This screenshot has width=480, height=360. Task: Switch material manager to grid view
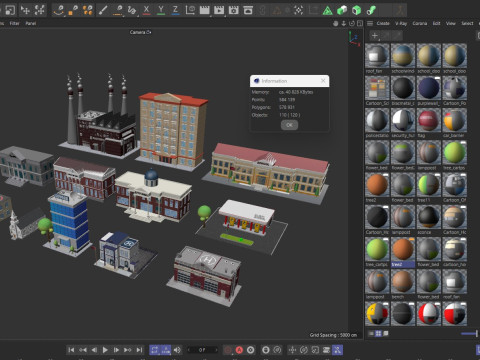point(378,333)
